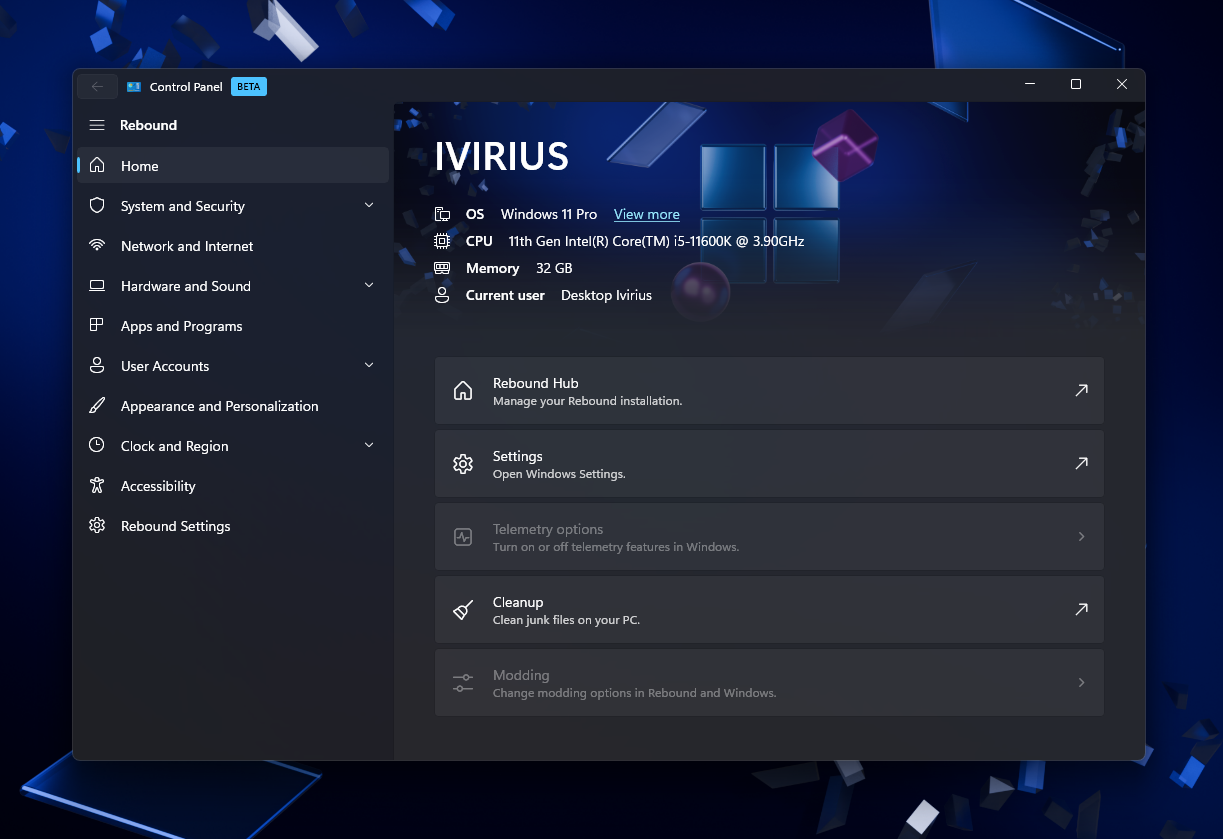Click the System and Security shield icon
This screenshot has width=1223, height=839.
97,206
